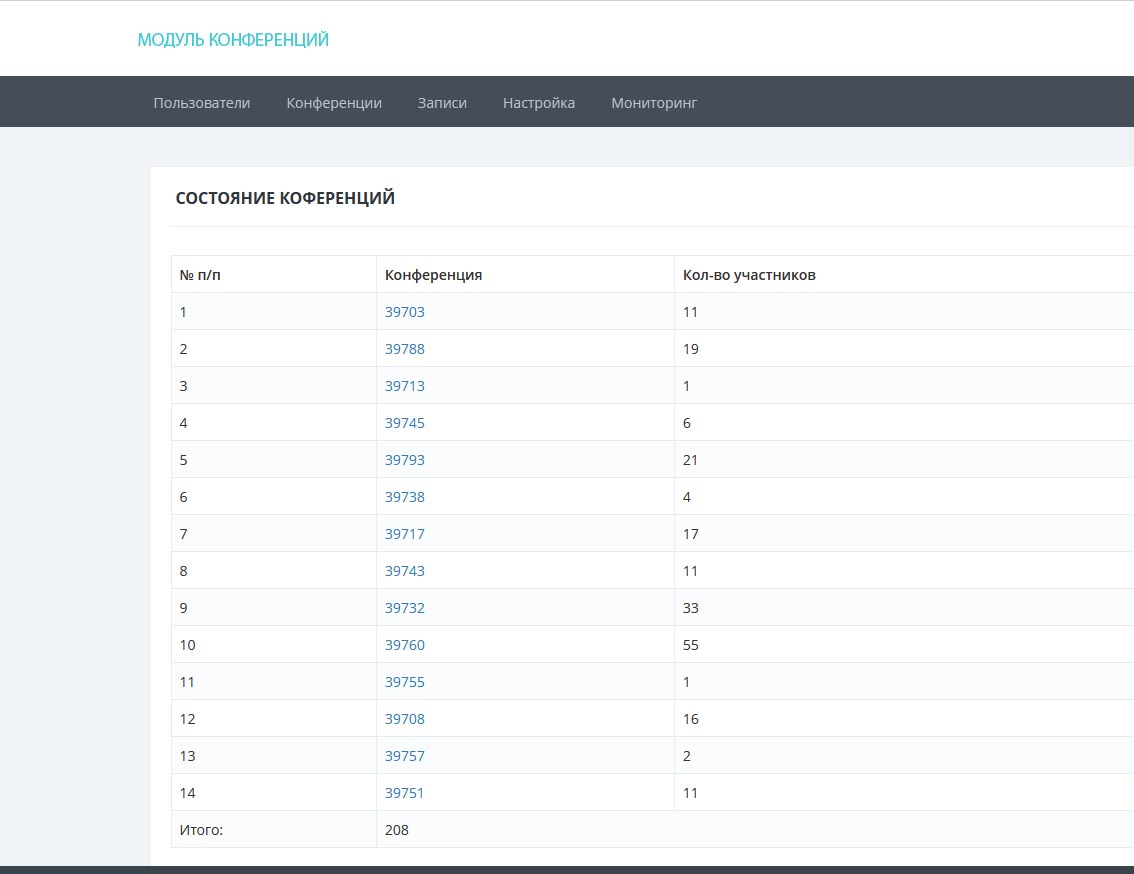Click the № п/п column header

(200, 275)
